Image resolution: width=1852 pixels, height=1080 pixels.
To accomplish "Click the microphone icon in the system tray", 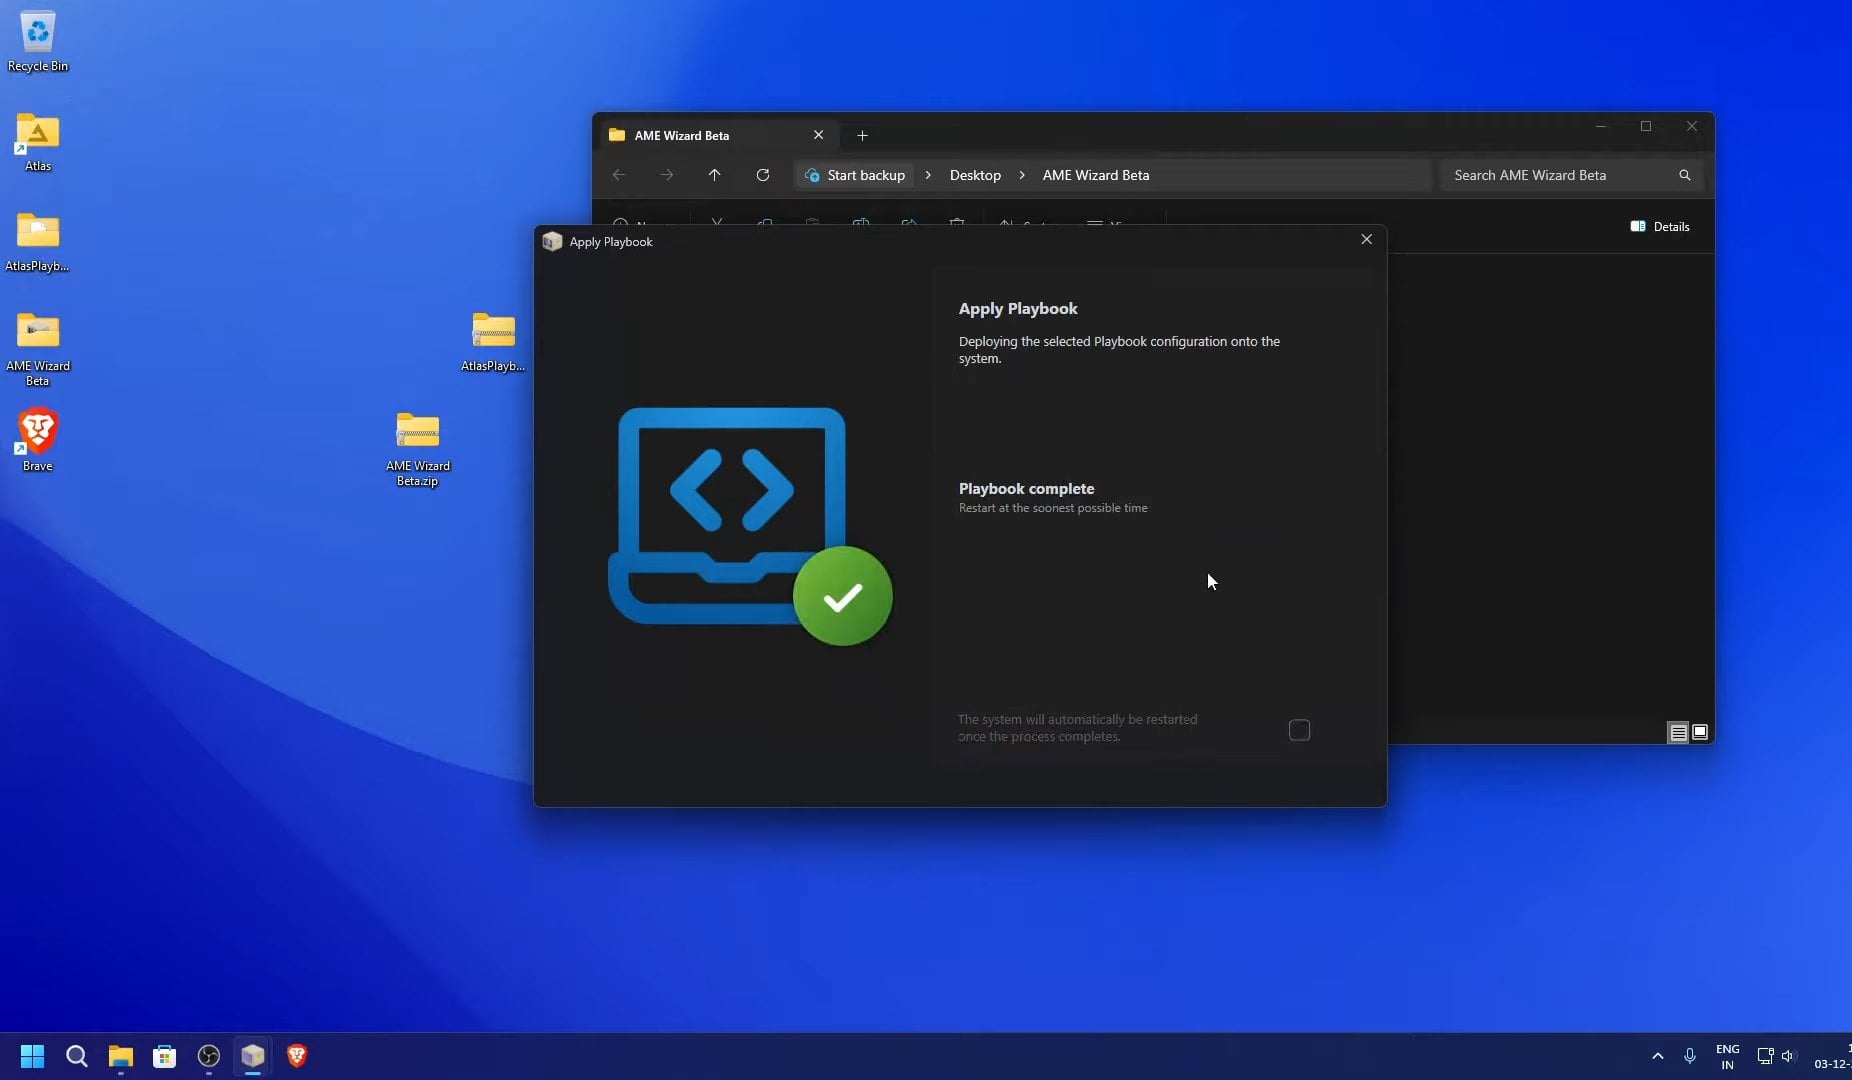I will 1688,1056.
